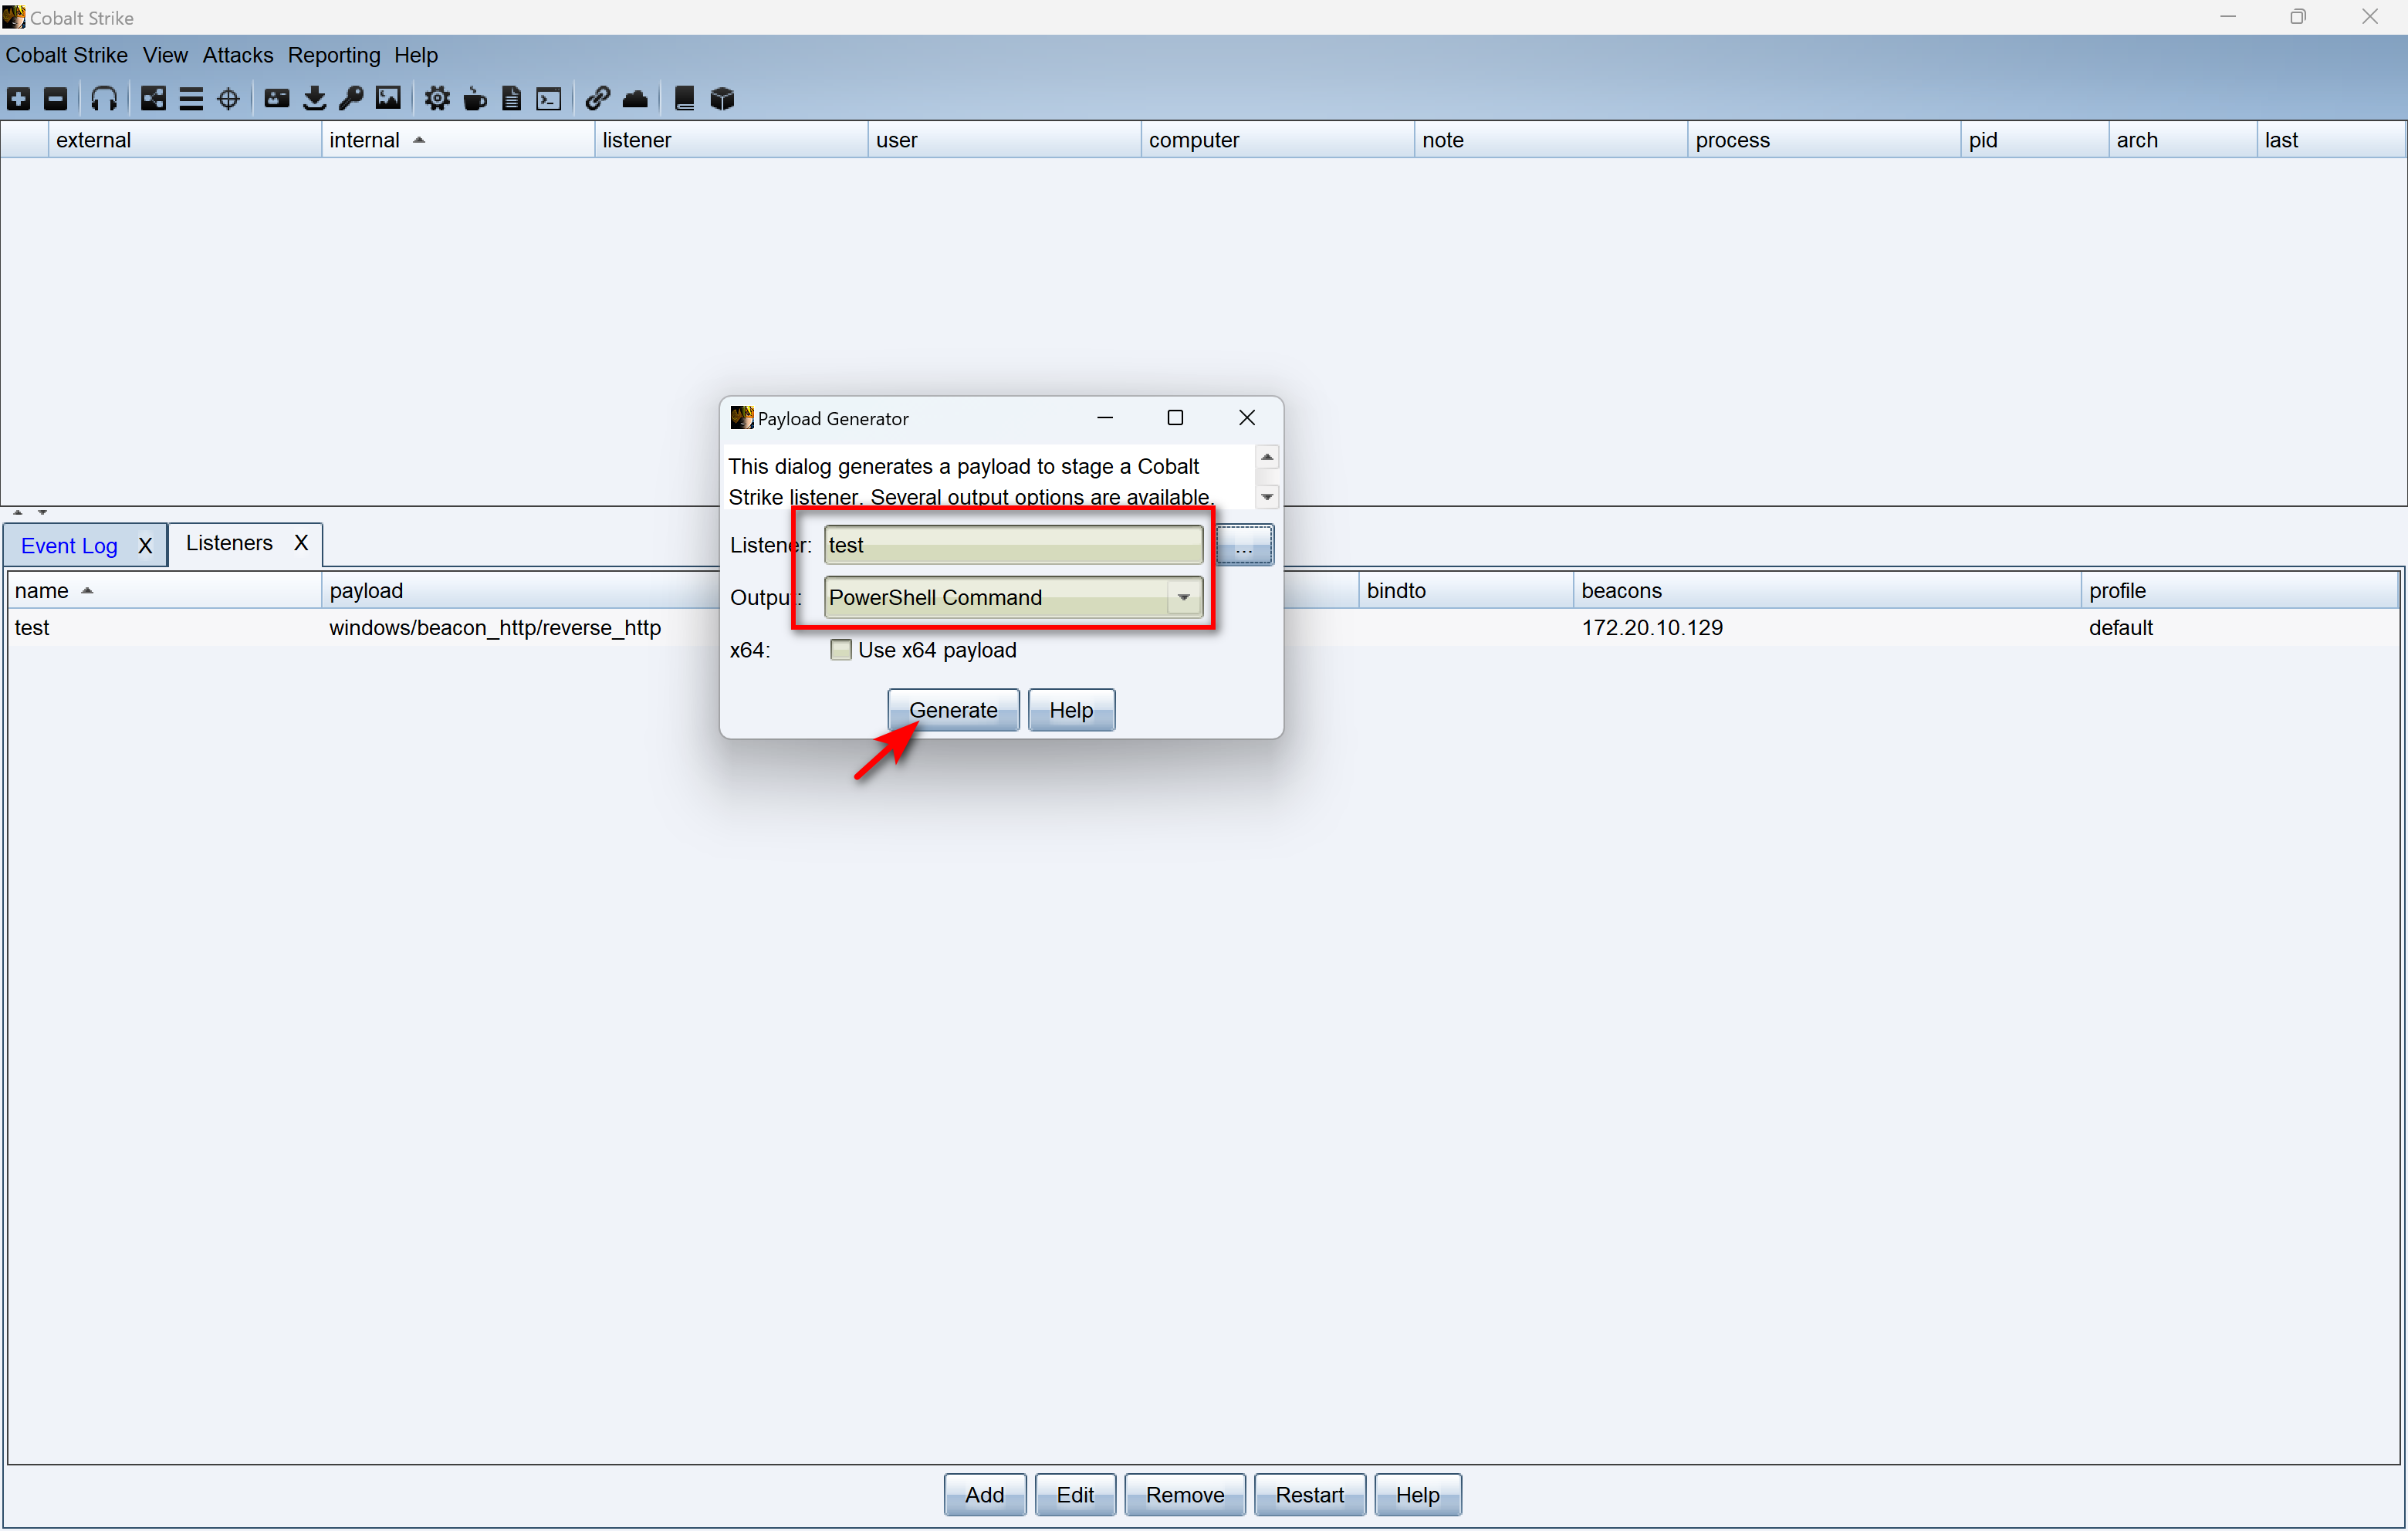Click the coffee cup Java applet icon
This screenshot has height=1531, width=2408.
[475, 98]
